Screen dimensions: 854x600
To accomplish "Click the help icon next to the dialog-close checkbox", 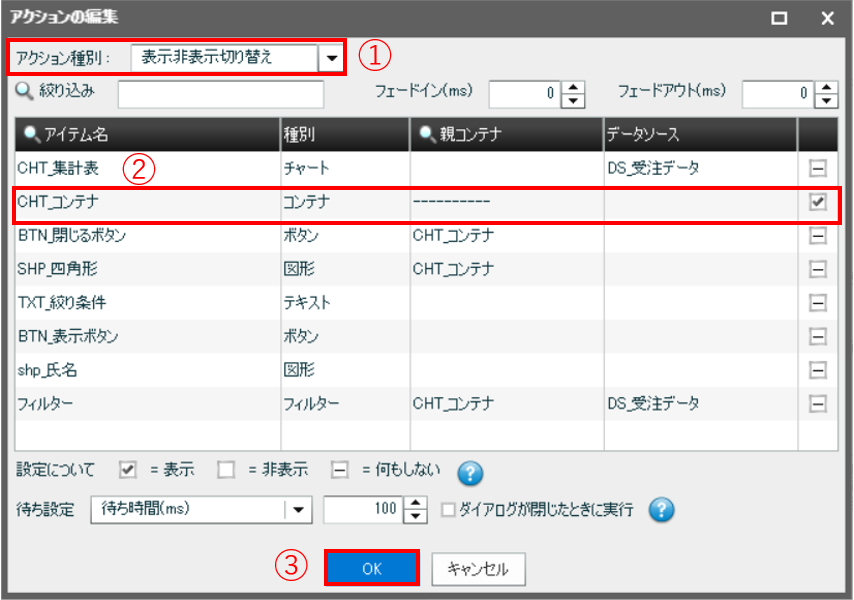I will pos(661,510).
